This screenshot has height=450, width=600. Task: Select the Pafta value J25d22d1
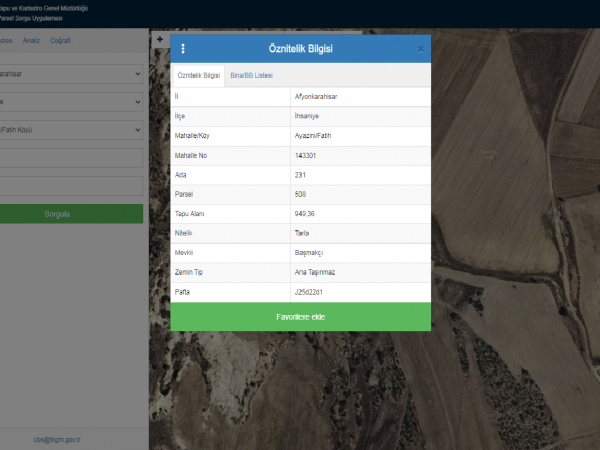[x=360, y=292]
